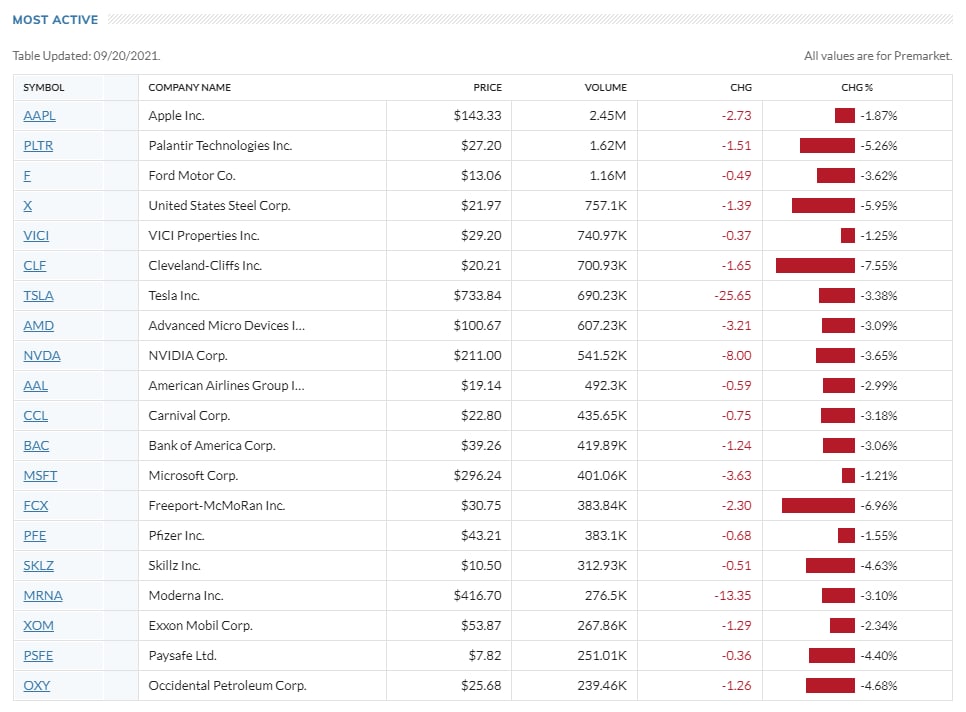966x712 pixels.
Task: Select Paysafe price $7.82
Action: (x=485, y=655)
